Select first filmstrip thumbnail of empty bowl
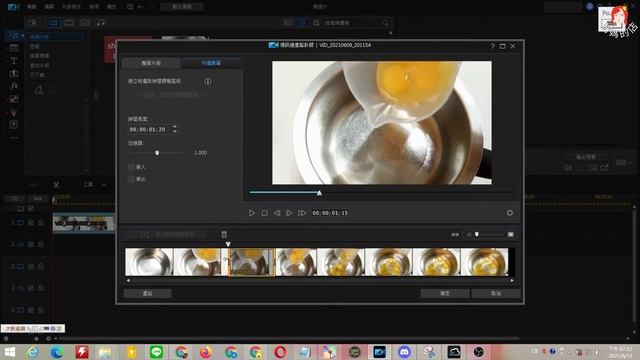This screenshot has height=360, width=640. [x=149, y=262]
